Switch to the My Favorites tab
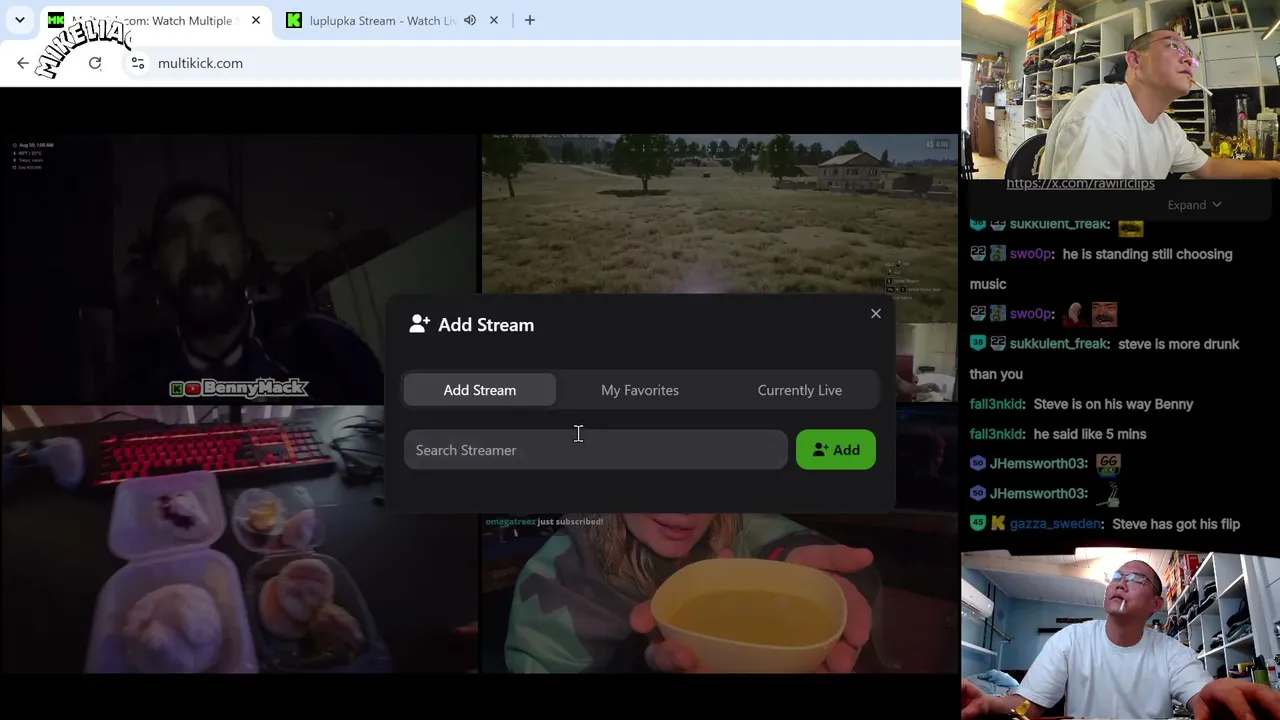Image resolution: width=1280 pixels, height=720 pixels. [640, 390]
